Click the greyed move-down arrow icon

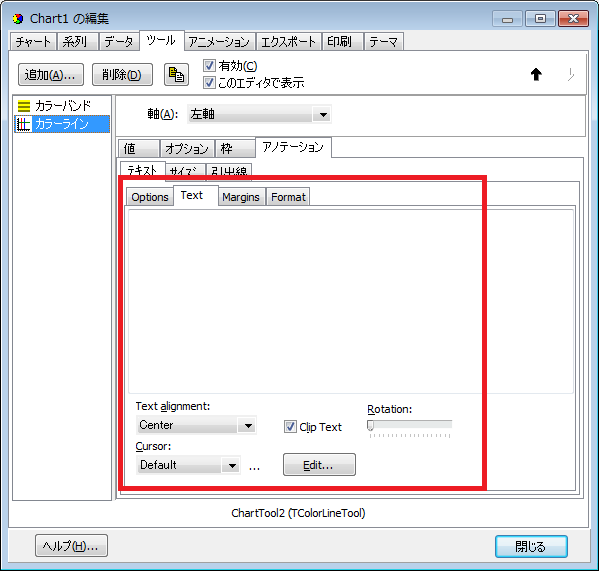(x=570, y=74)
